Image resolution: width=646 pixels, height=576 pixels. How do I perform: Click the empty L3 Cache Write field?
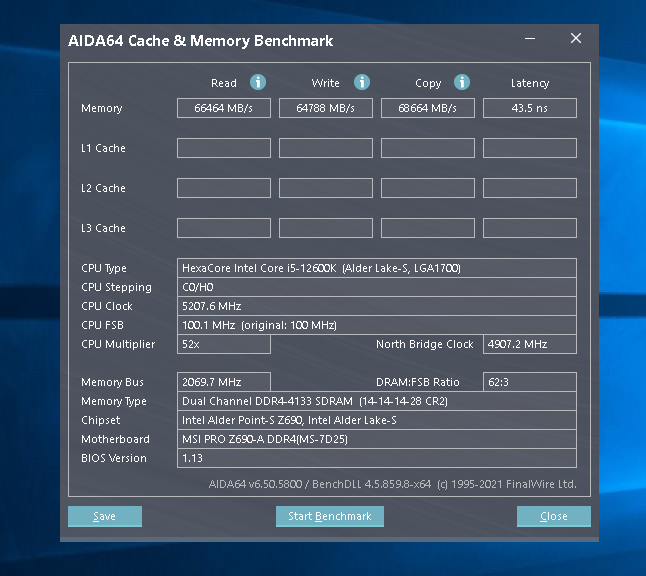click(x=325, y=228)
